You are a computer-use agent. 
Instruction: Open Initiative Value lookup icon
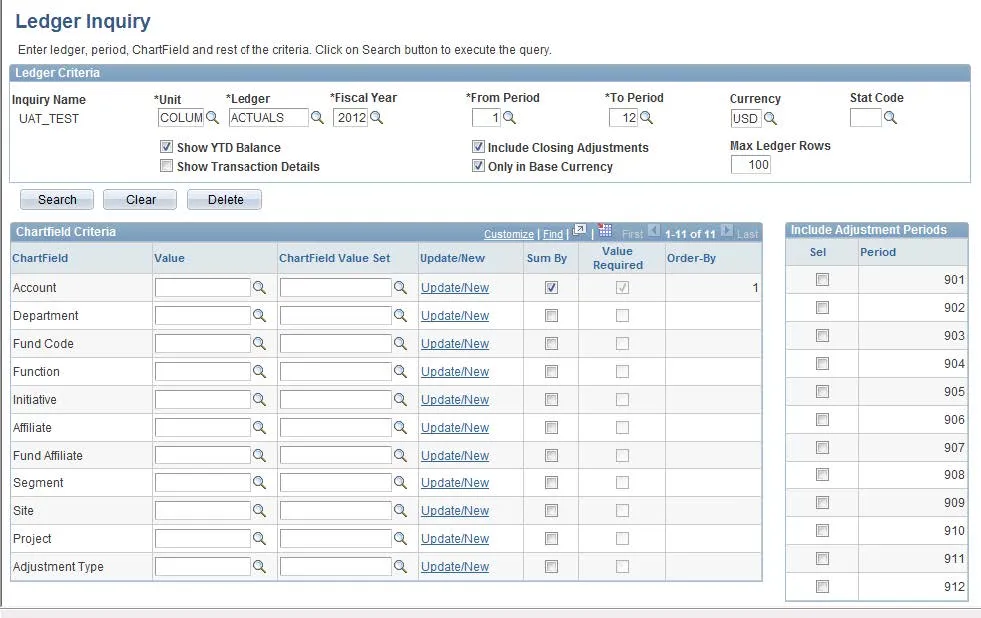[259, 400]
